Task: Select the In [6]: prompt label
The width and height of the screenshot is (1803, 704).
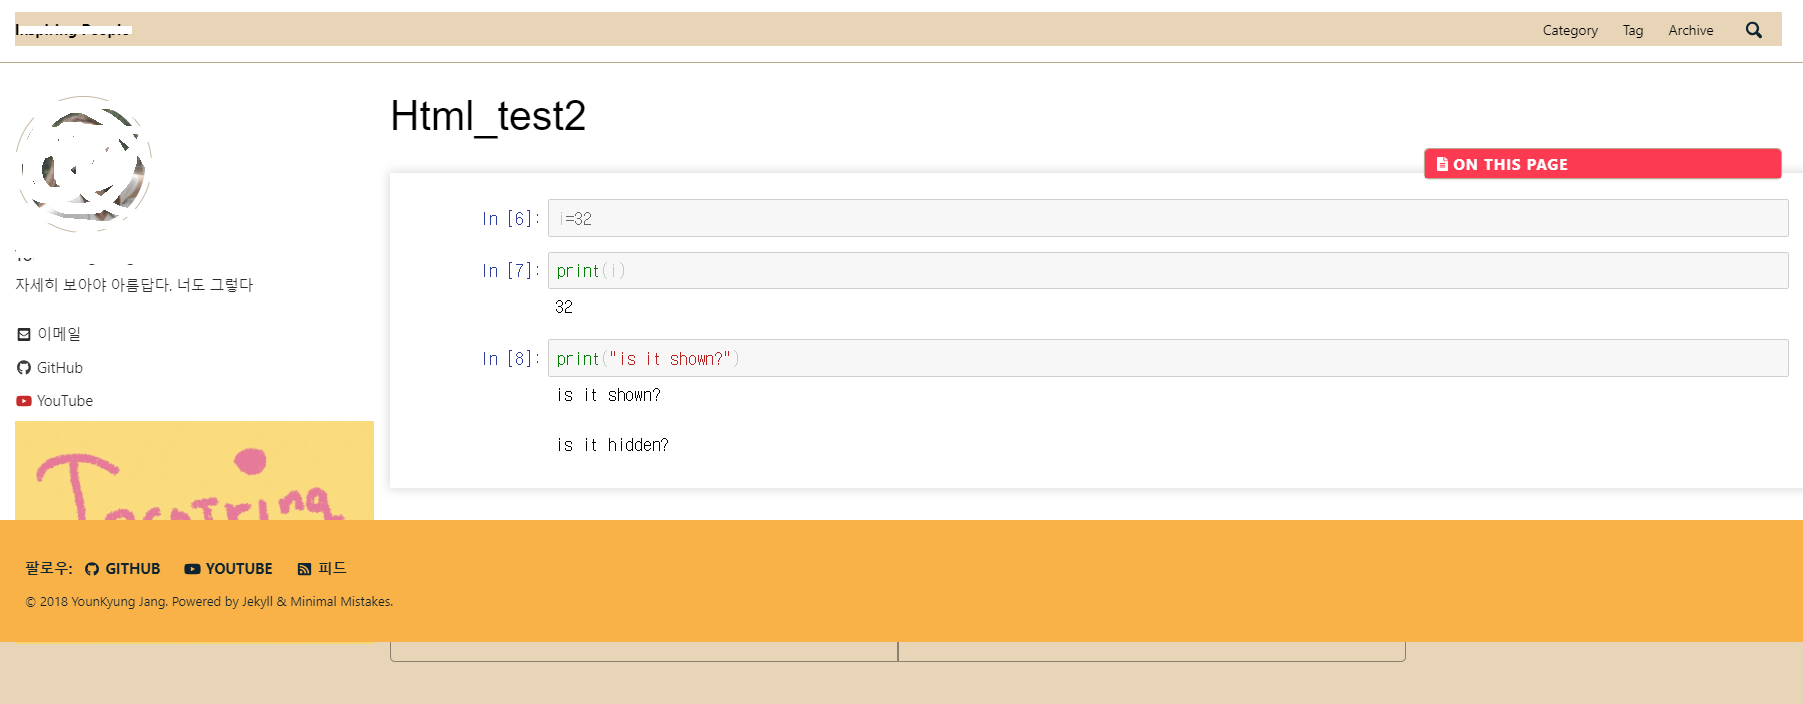Action: (x=510, y=219)
